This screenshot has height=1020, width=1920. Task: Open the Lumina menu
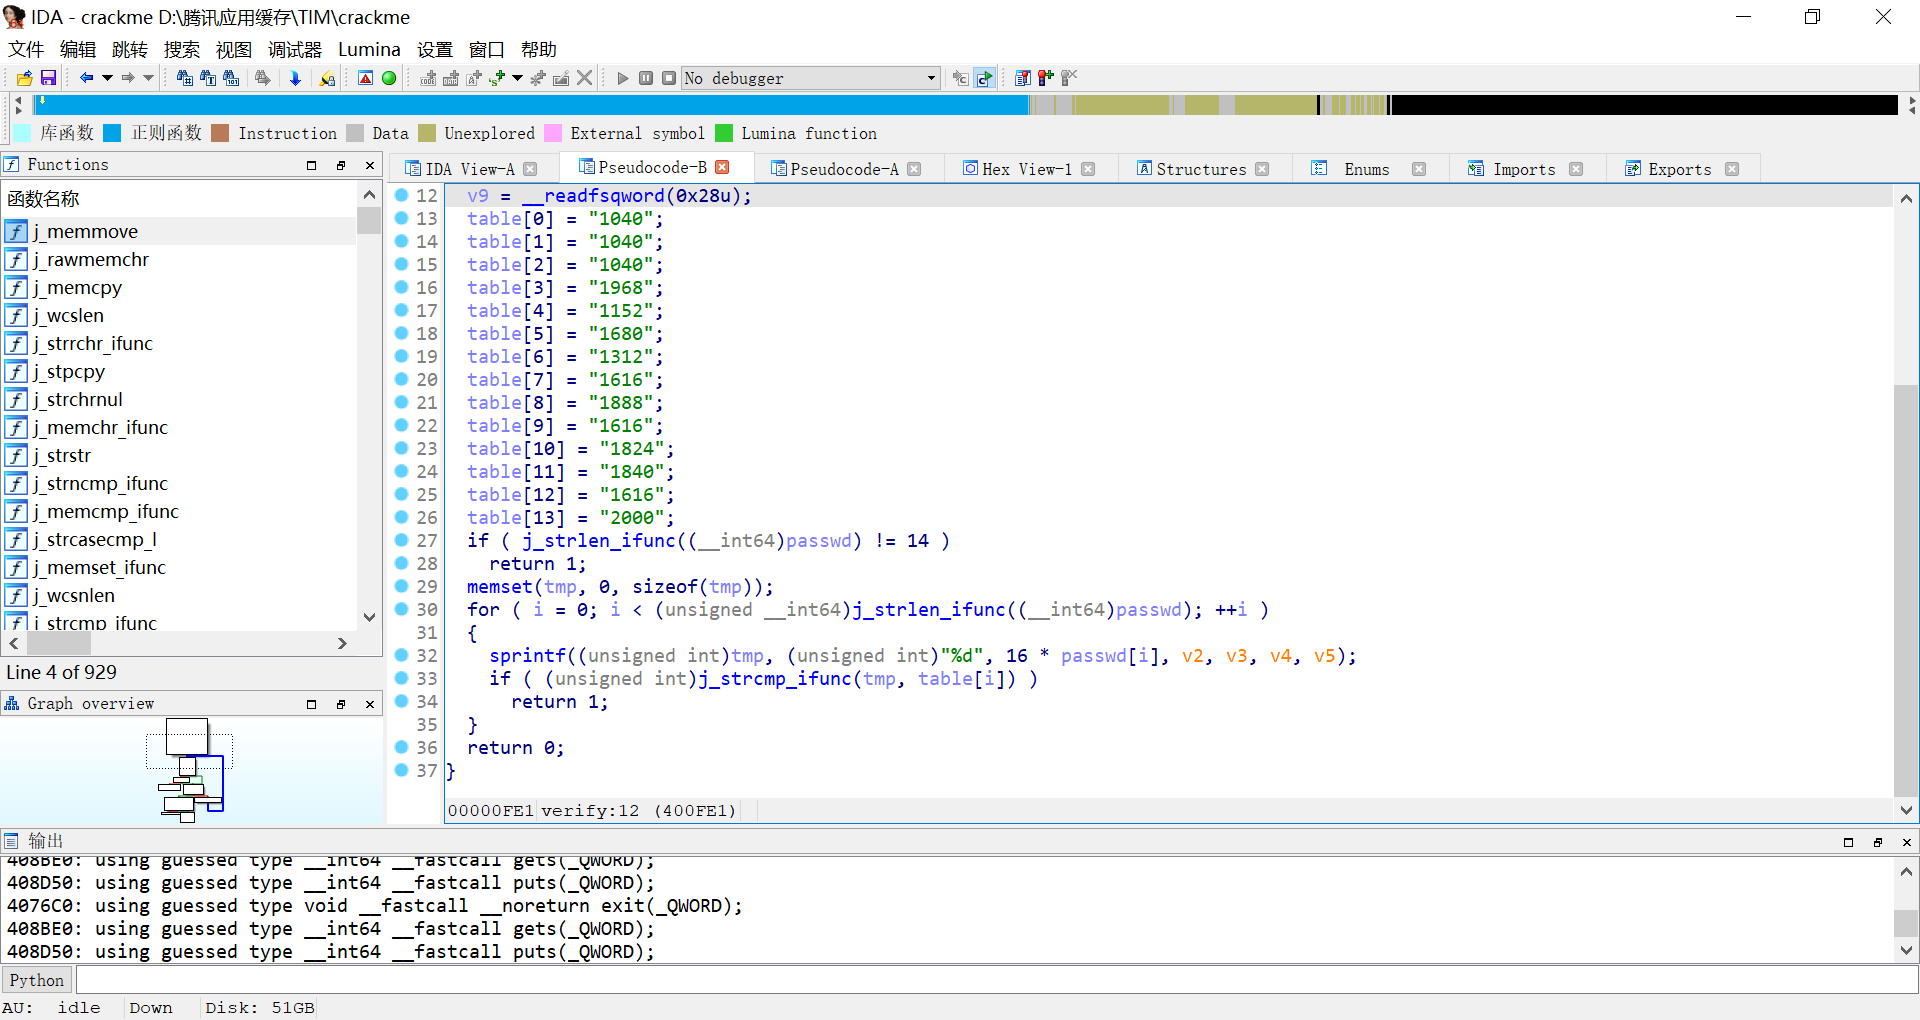point(369,50)
